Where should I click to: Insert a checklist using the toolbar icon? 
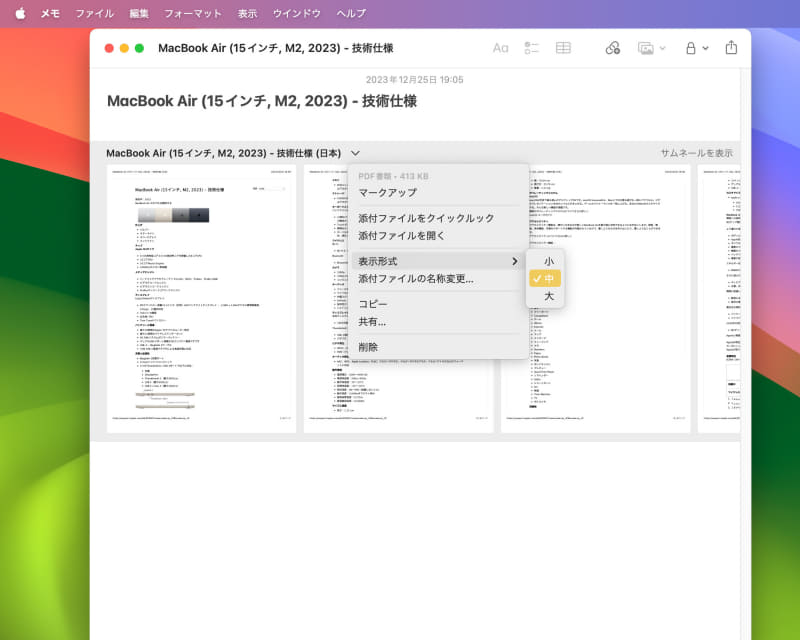pyautogui.click(x=530, y=47)
